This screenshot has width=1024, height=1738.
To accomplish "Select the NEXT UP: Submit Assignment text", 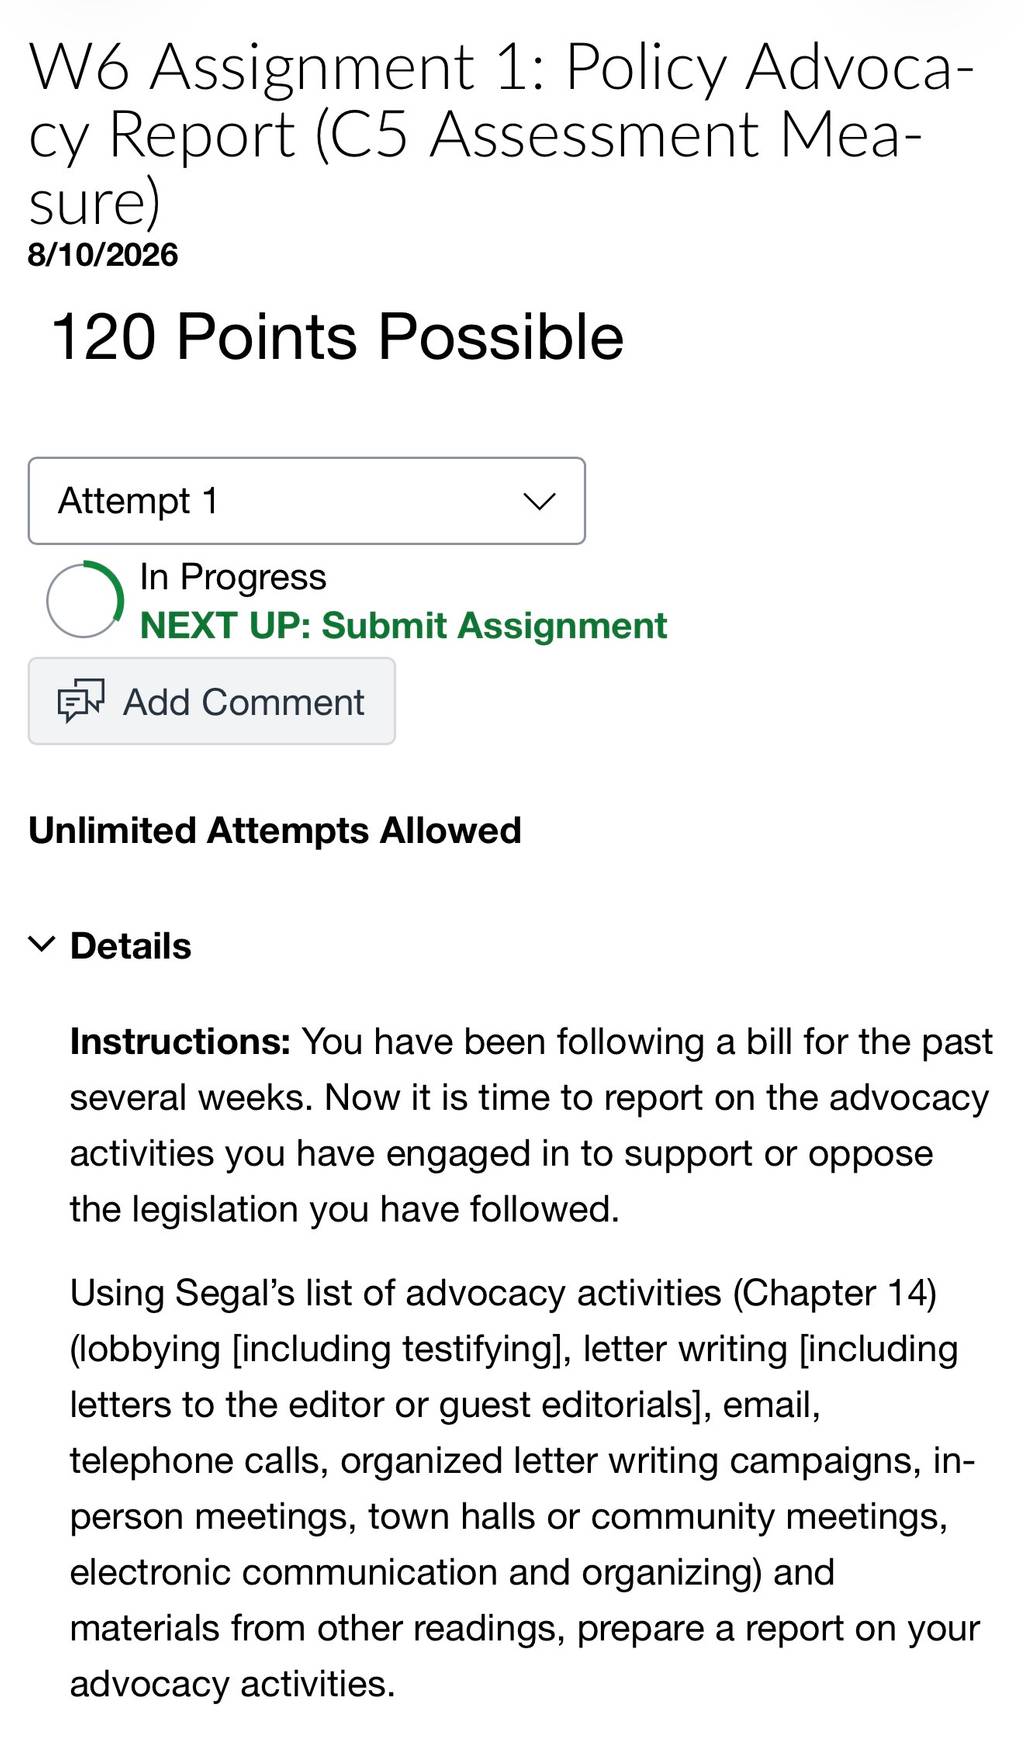I will pyautogui.click(x=403, y=626).
